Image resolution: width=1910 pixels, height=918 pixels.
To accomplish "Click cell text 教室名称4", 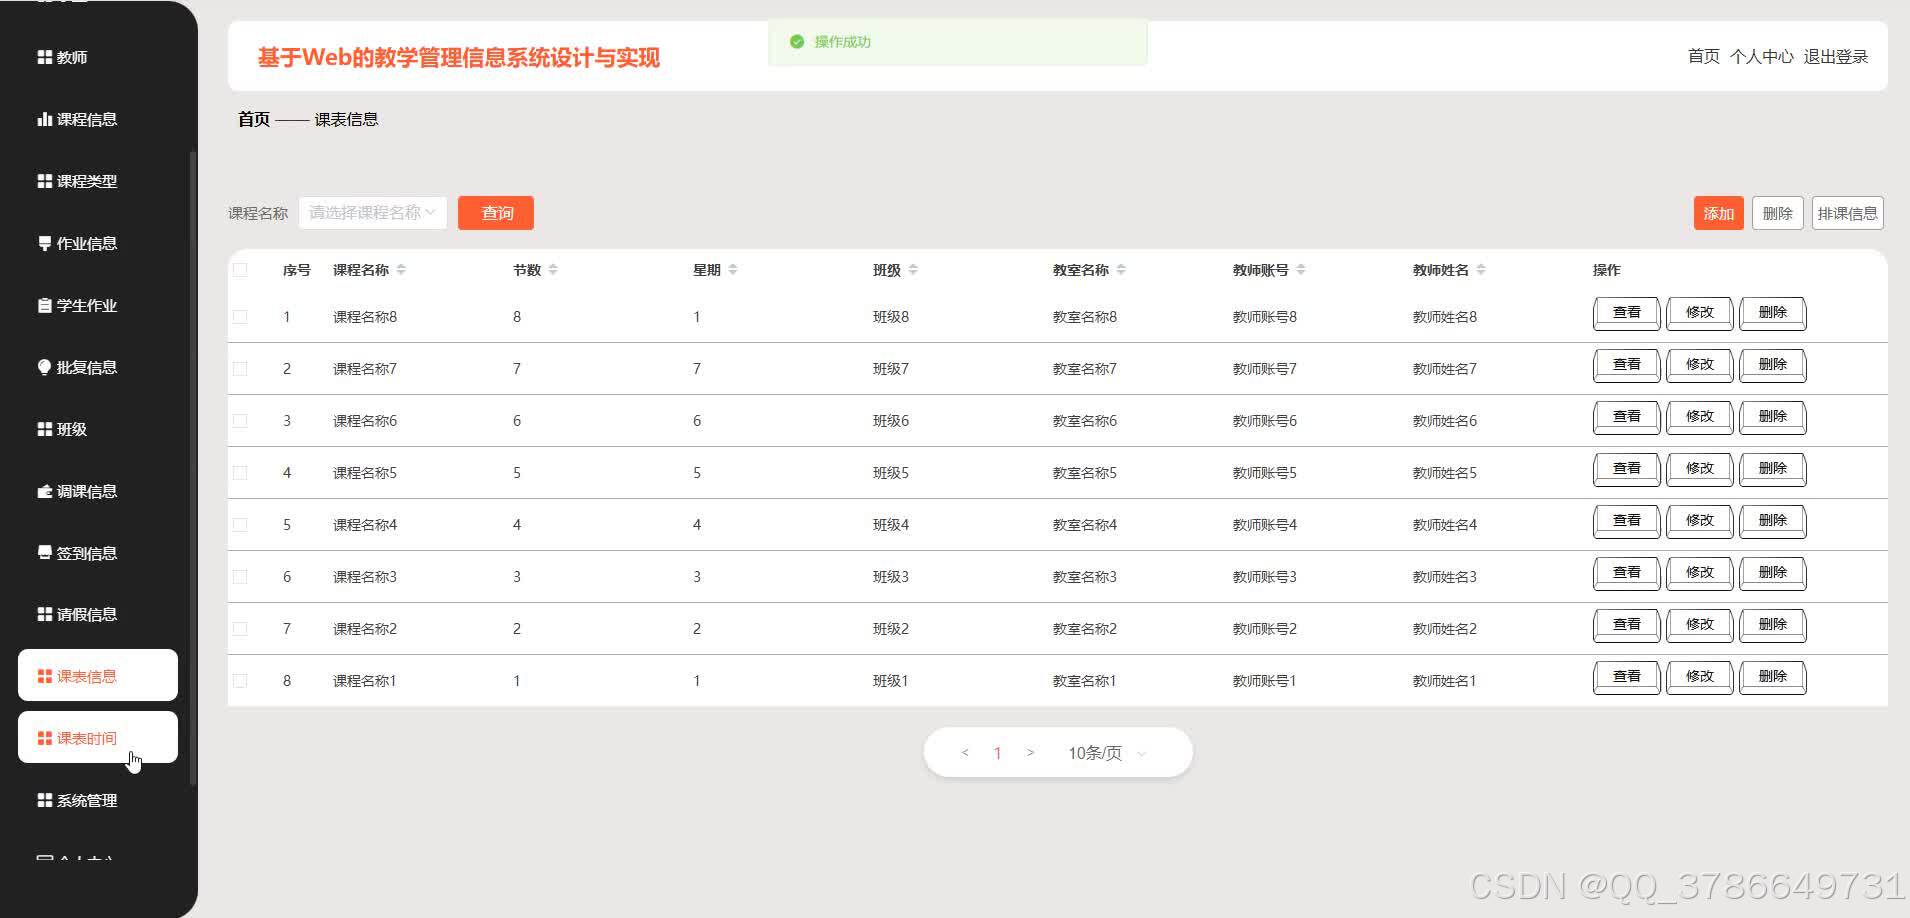I will [x=1085, y=525].
